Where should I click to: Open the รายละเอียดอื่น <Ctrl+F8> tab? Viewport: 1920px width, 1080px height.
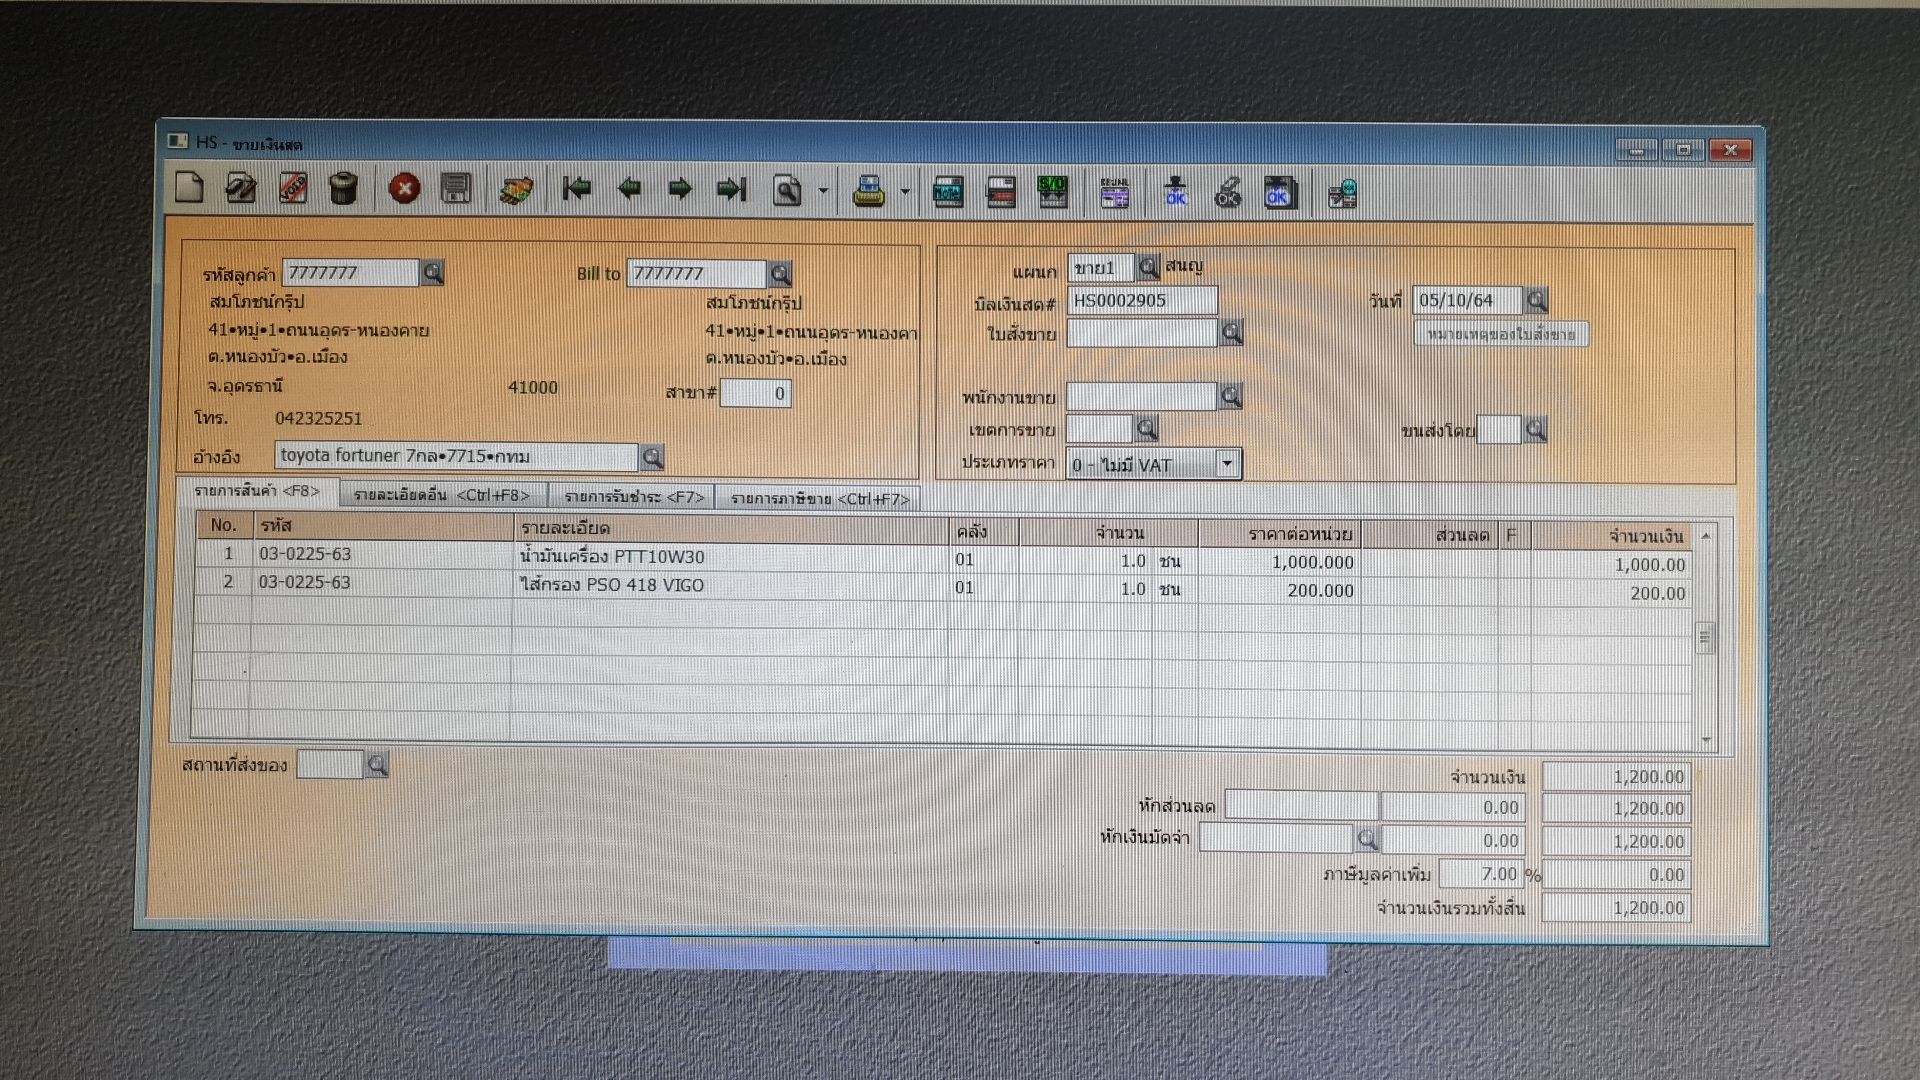441,496
